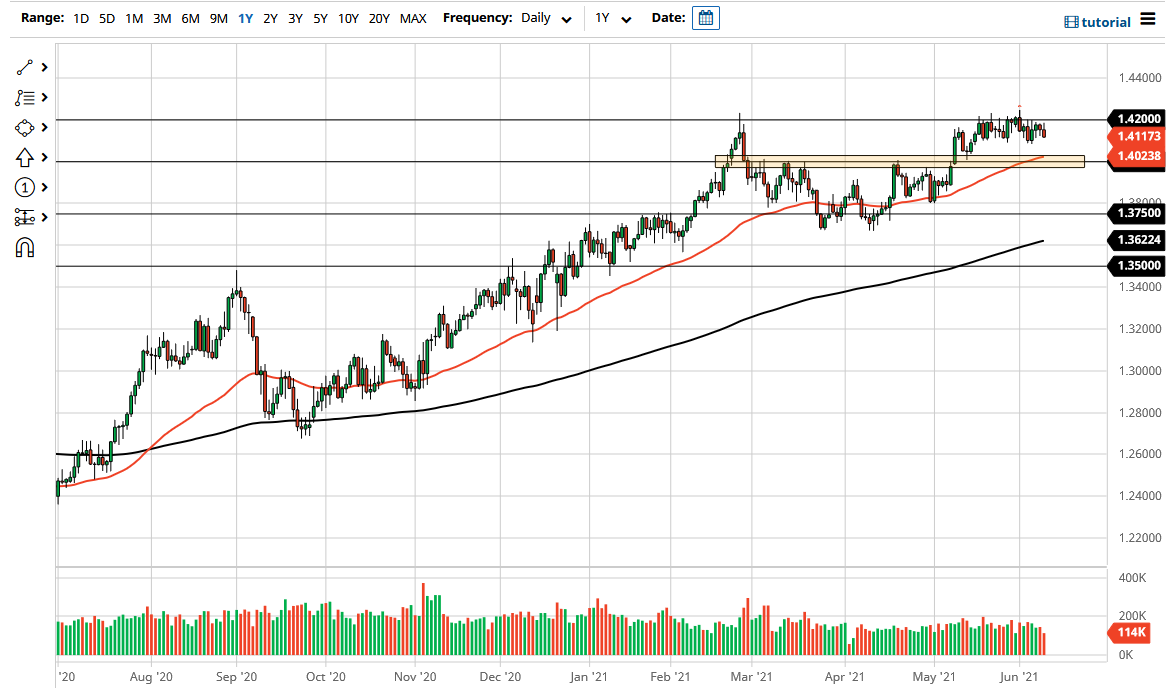This screenshot has width=1172, height=699.
Task: Open the Frequency Daily dropdown
Action: [546, 19]
